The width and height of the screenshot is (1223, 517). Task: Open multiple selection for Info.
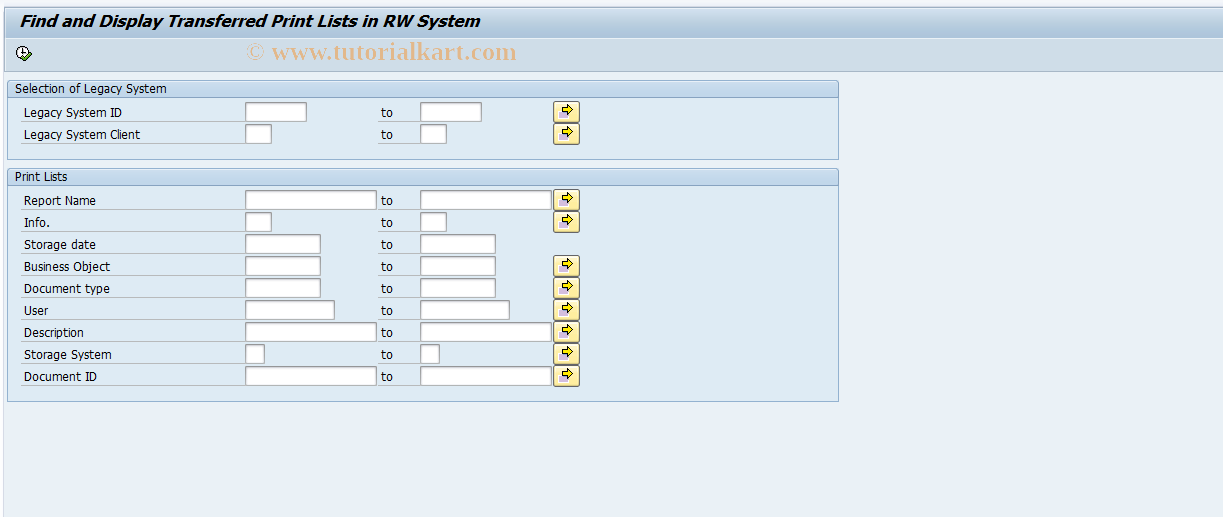[566, 222]
